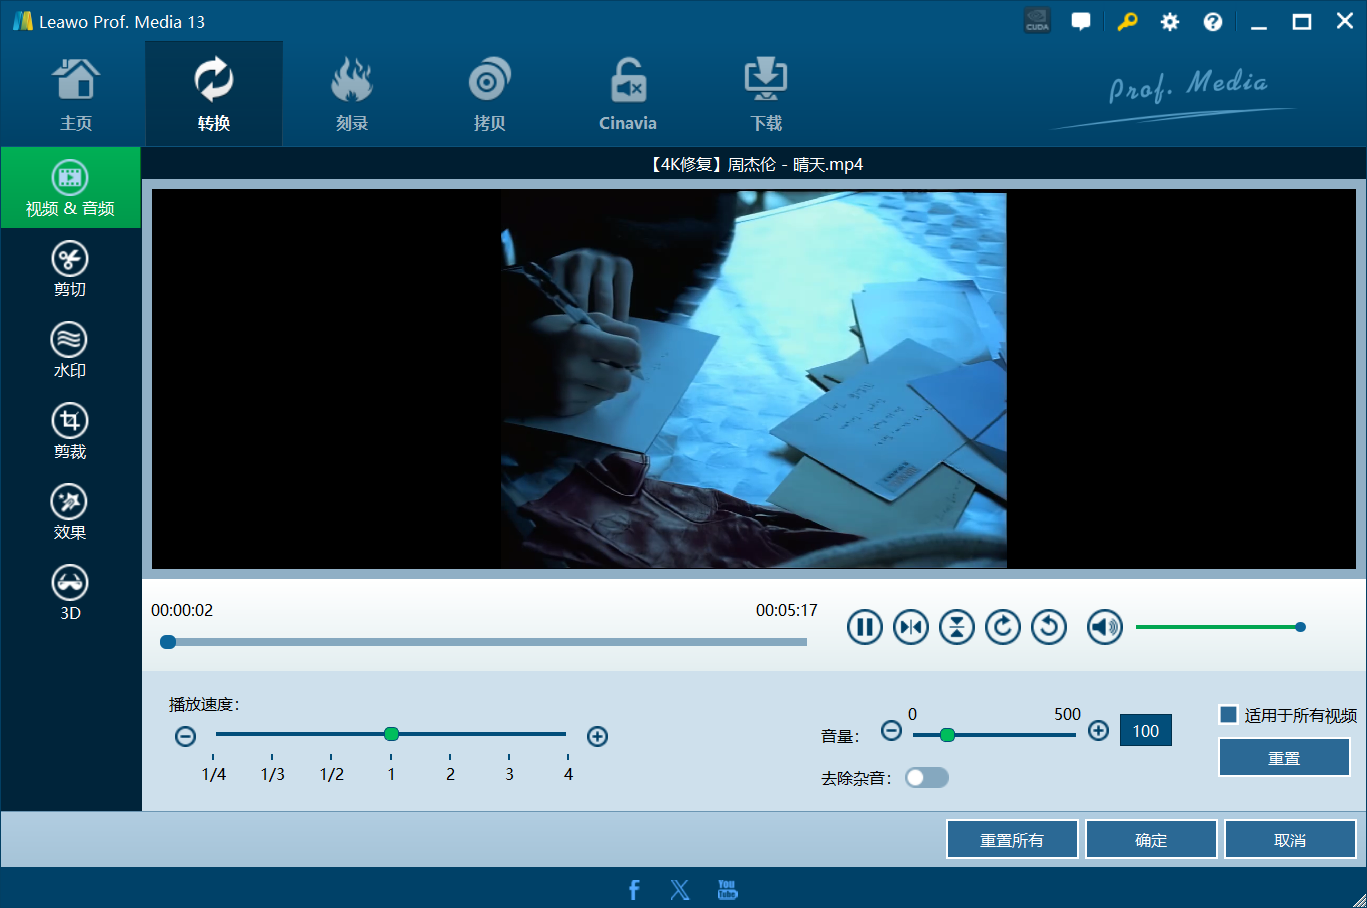Click the 重置所有 button
The height and width of the screenshot is (908, 1367).
(x=1012, y=840)
